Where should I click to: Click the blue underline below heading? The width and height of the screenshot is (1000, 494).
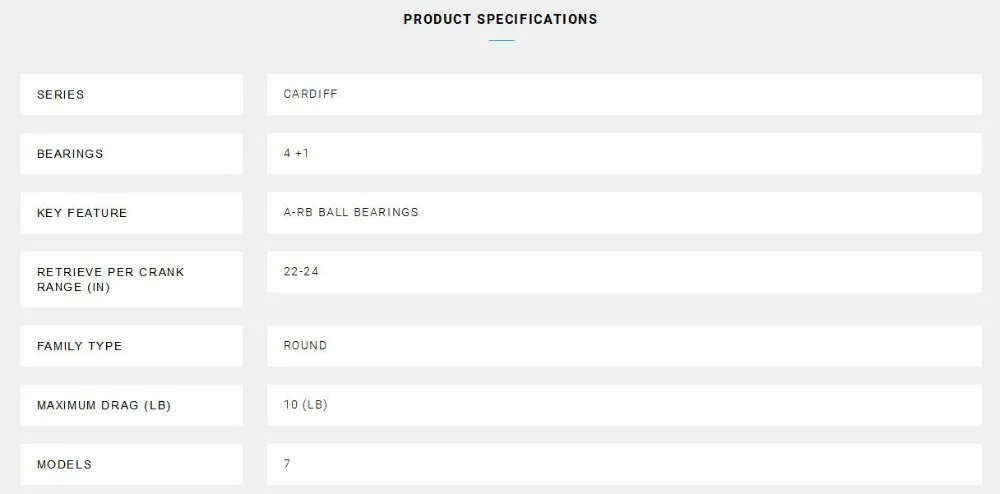coord(502,40)
